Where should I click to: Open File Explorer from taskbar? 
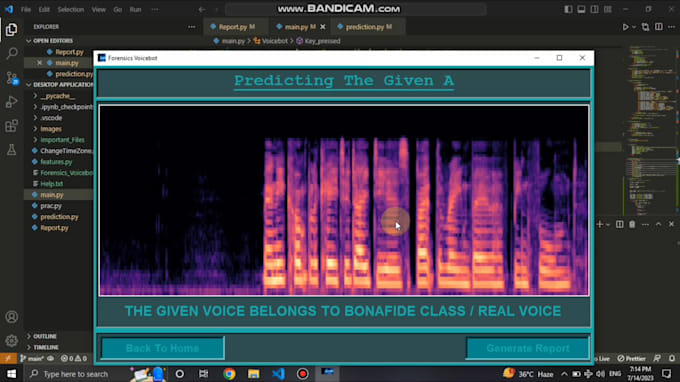point(254,374)
